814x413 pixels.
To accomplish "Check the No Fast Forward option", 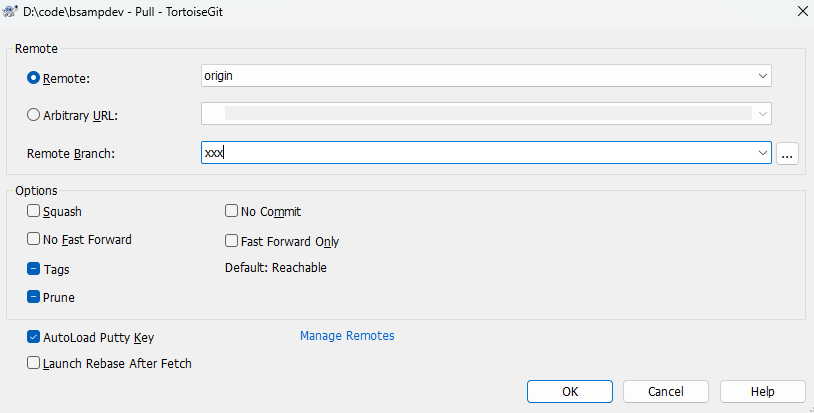I will (x=33, y=239).
